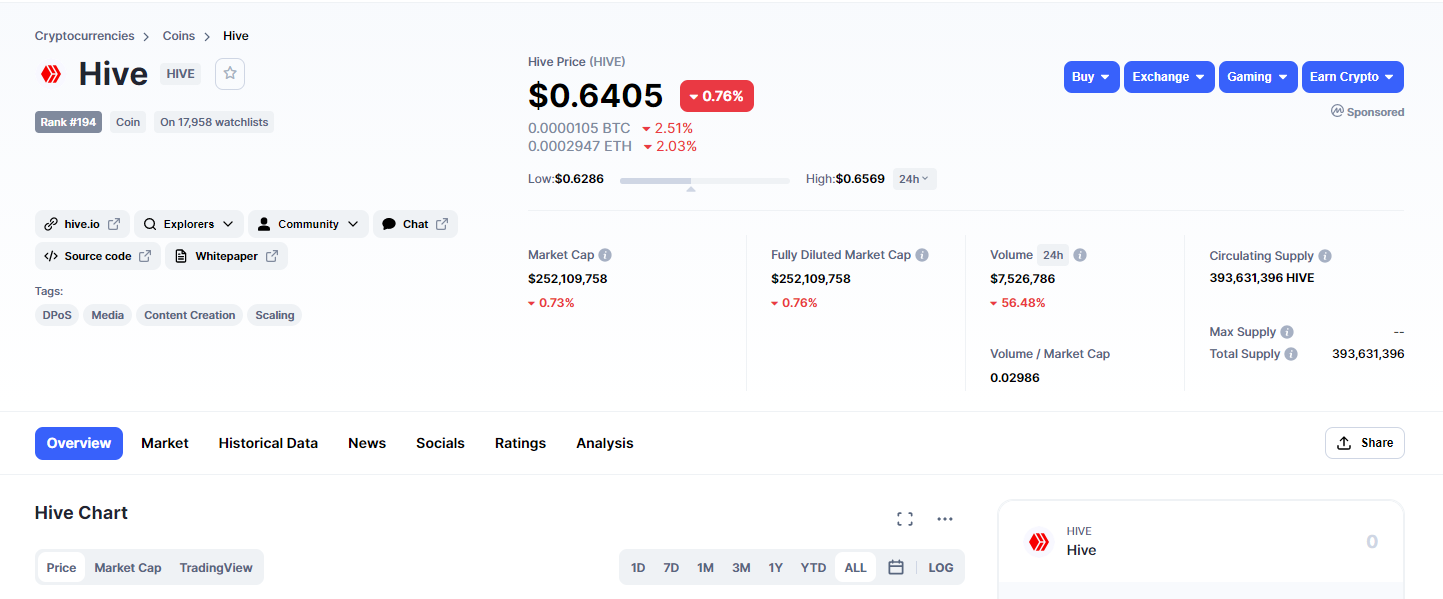Image resolution: width=1443 pixels, height=599 pixels.
Task: Toggle LOG scale on the chart
Action: tap(941, 567)
